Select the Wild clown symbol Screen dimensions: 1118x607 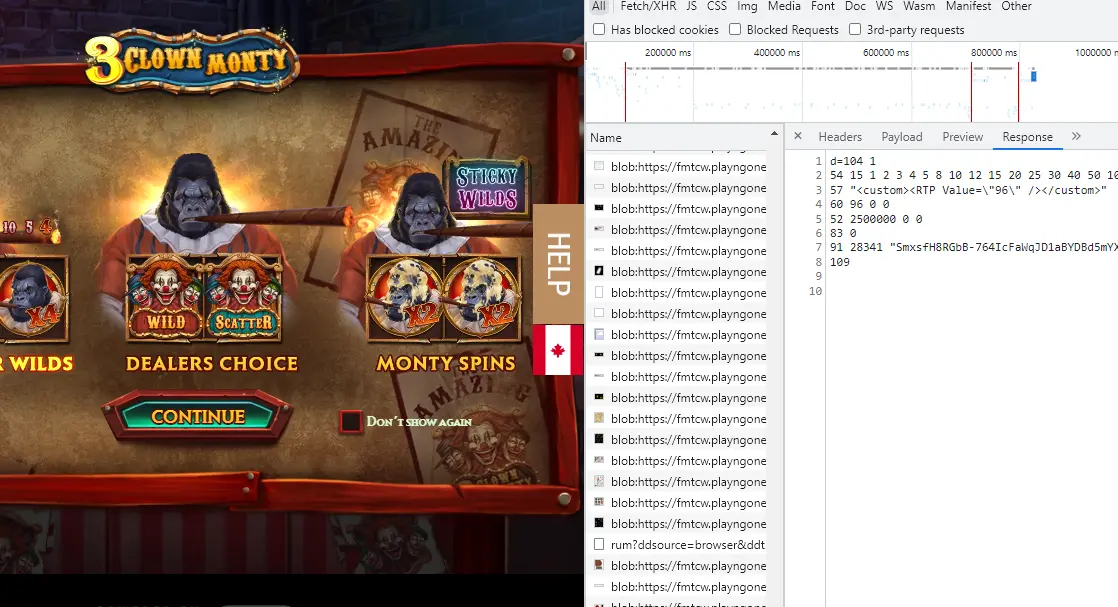click(165, 297)
